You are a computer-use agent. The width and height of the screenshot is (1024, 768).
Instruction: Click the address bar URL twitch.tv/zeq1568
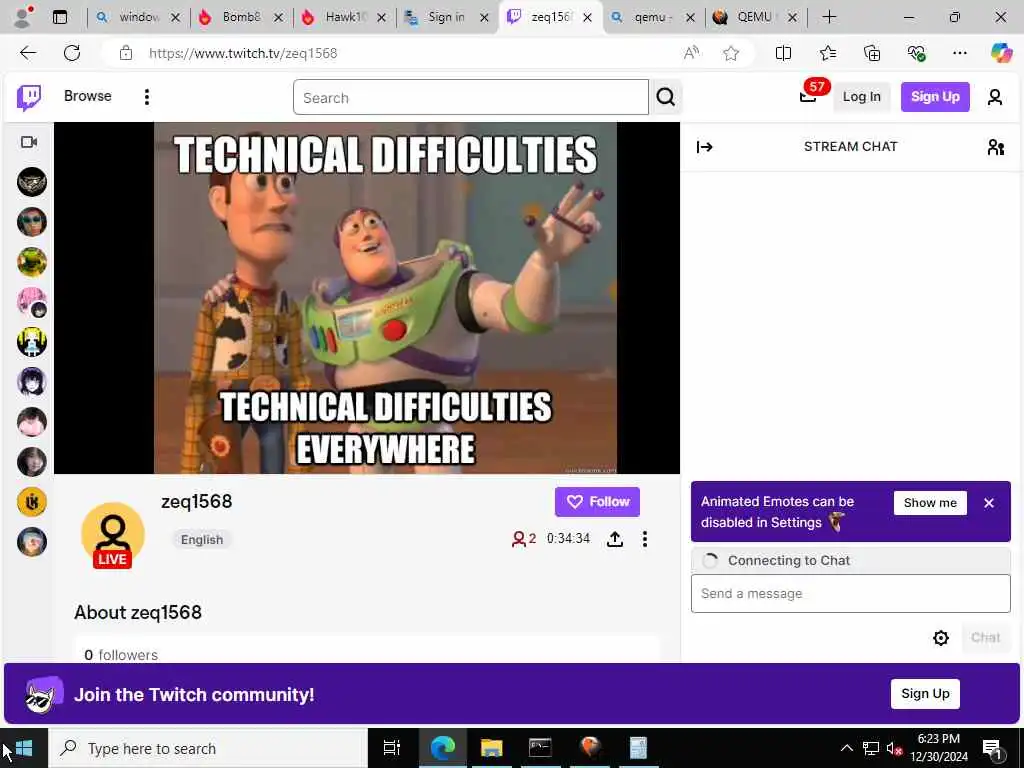point(243,54)
